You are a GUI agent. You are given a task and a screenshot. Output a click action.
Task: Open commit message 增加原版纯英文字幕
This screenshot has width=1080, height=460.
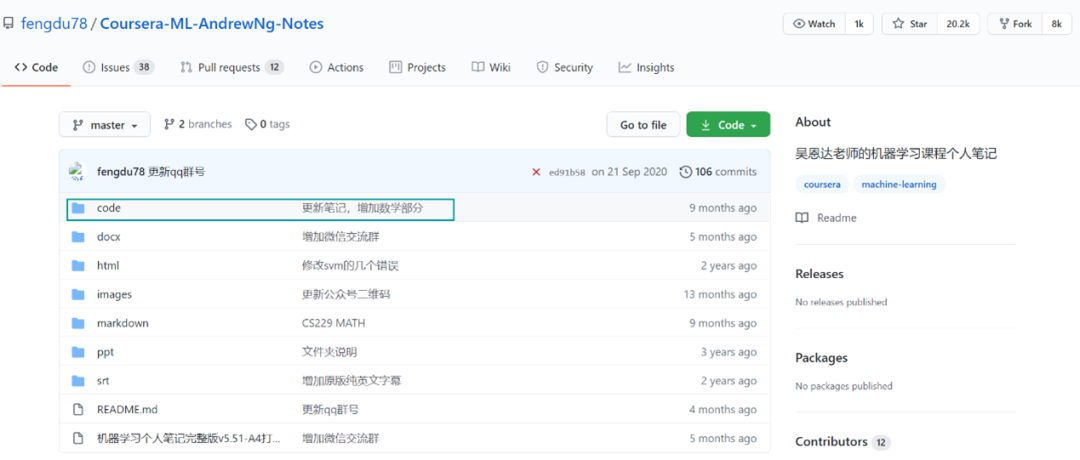pos(353,381)
